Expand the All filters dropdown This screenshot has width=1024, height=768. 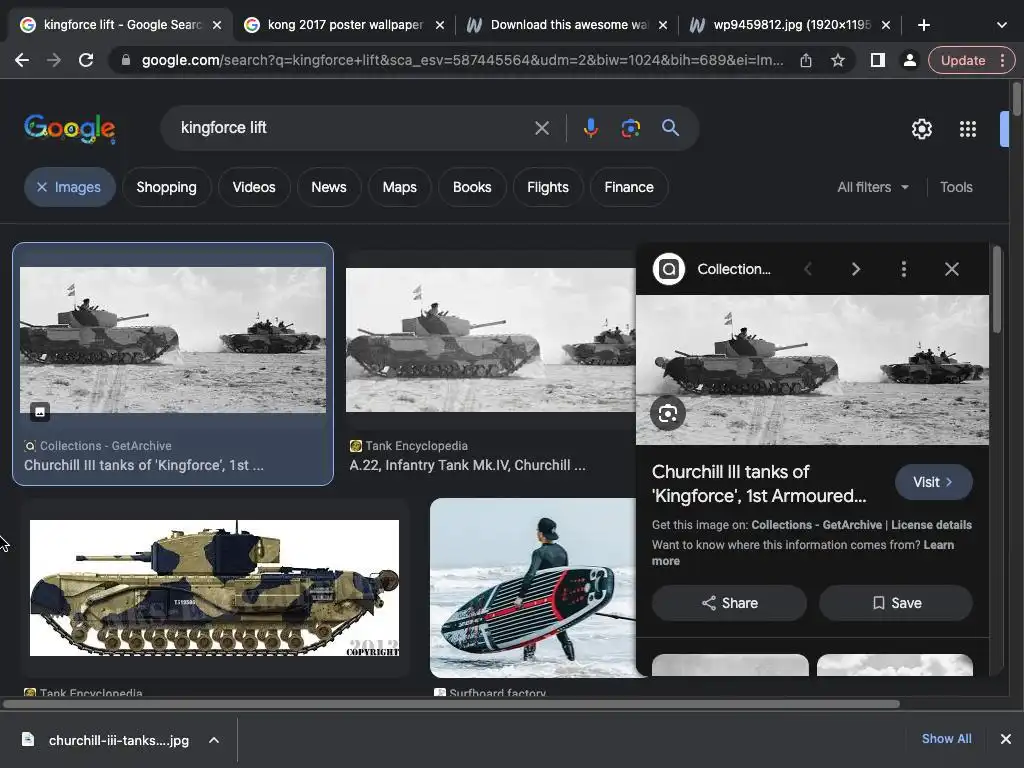coord(873,187)
